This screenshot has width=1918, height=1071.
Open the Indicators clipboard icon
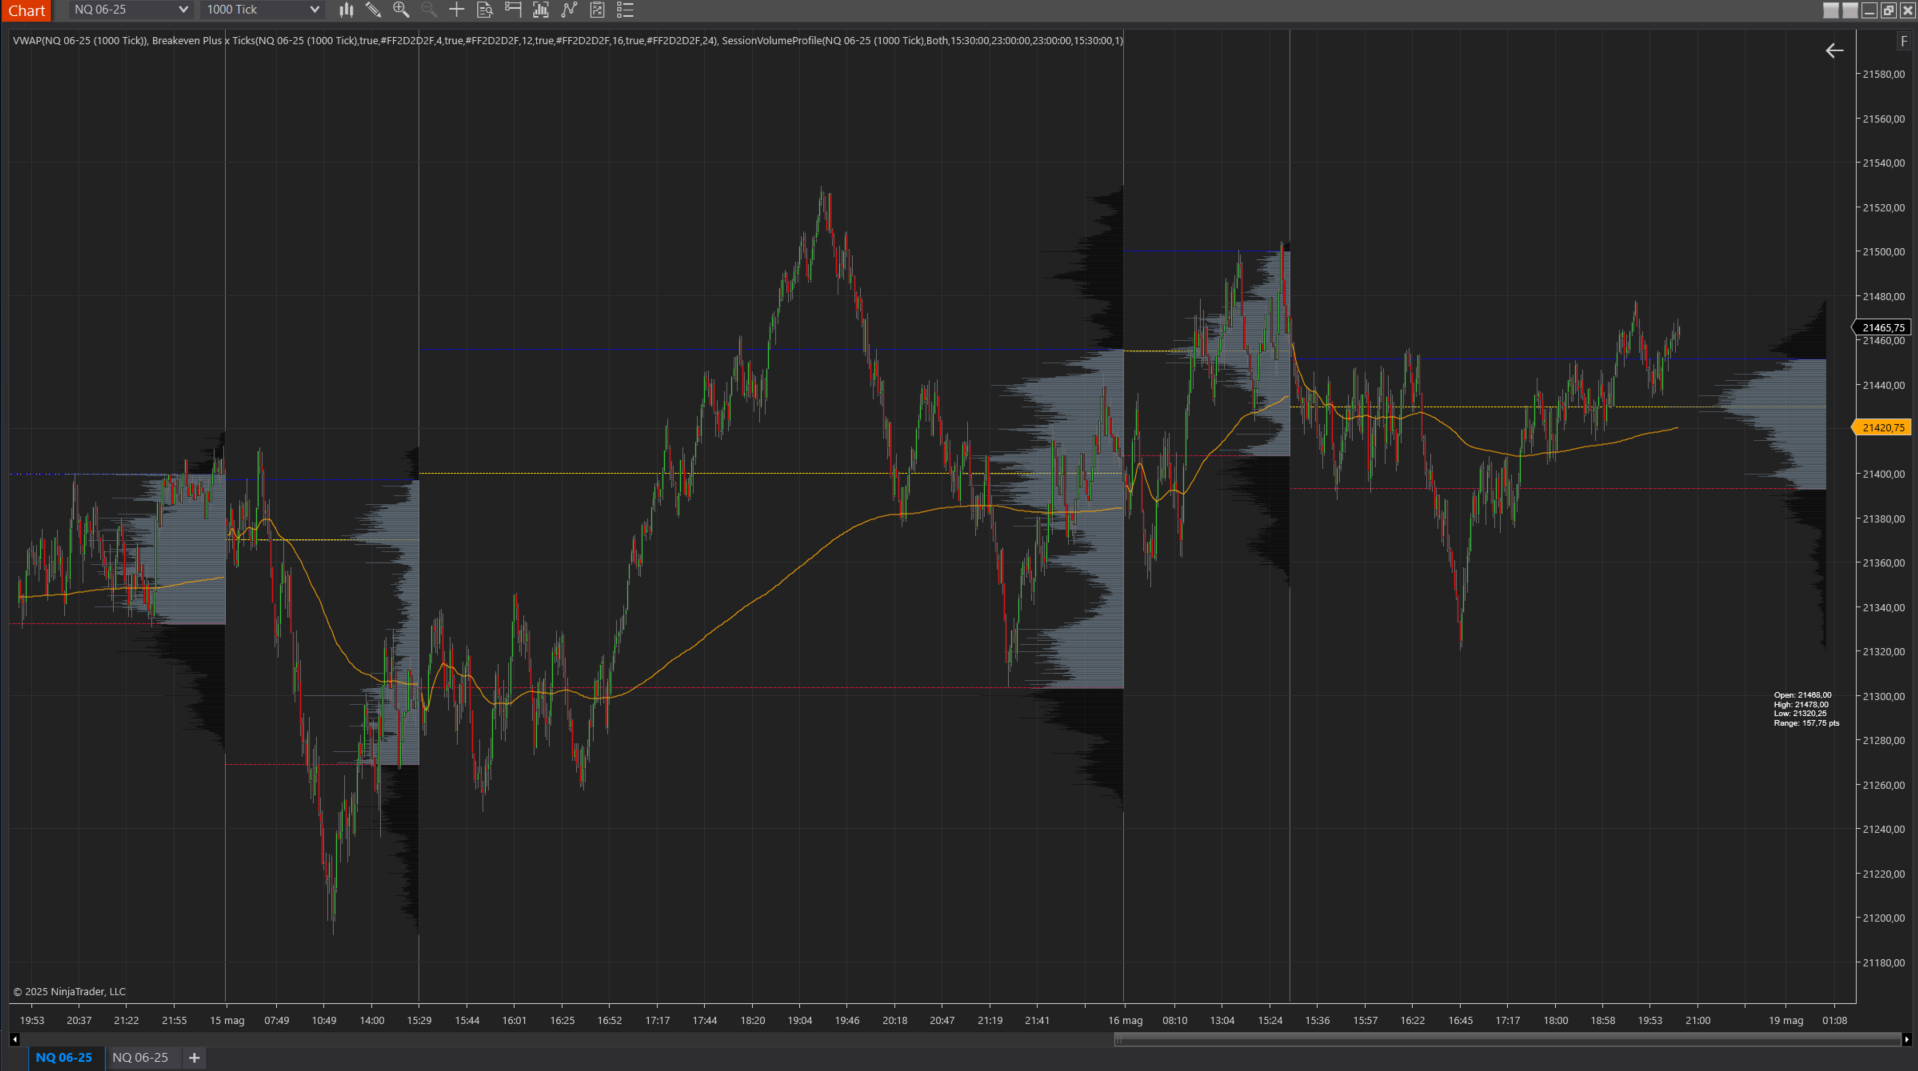[x=597, y=10]
